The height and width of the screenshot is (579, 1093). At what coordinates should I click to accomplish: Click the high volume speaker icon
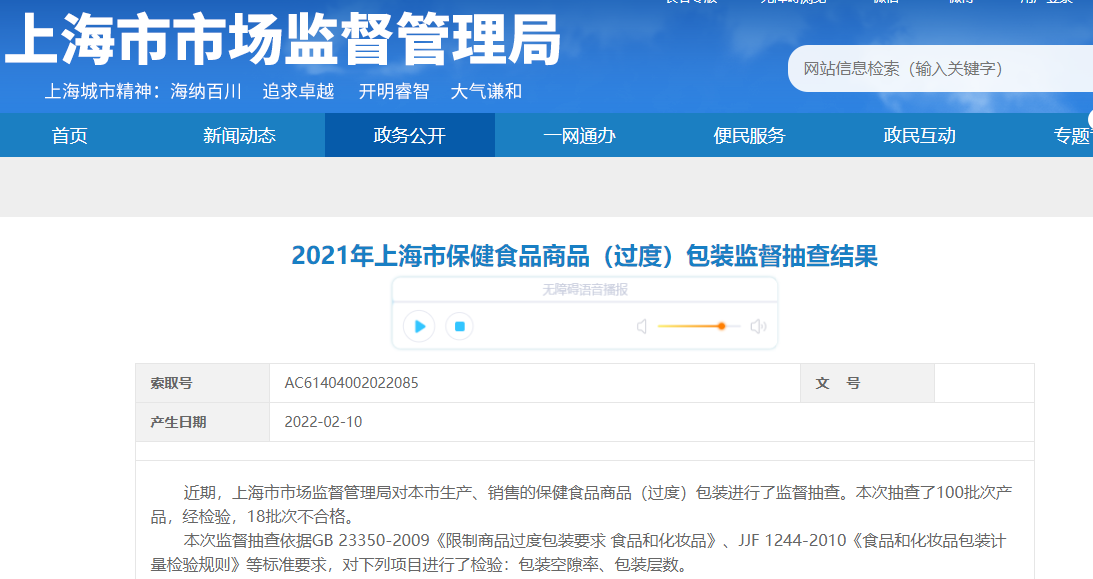point(758,326)
